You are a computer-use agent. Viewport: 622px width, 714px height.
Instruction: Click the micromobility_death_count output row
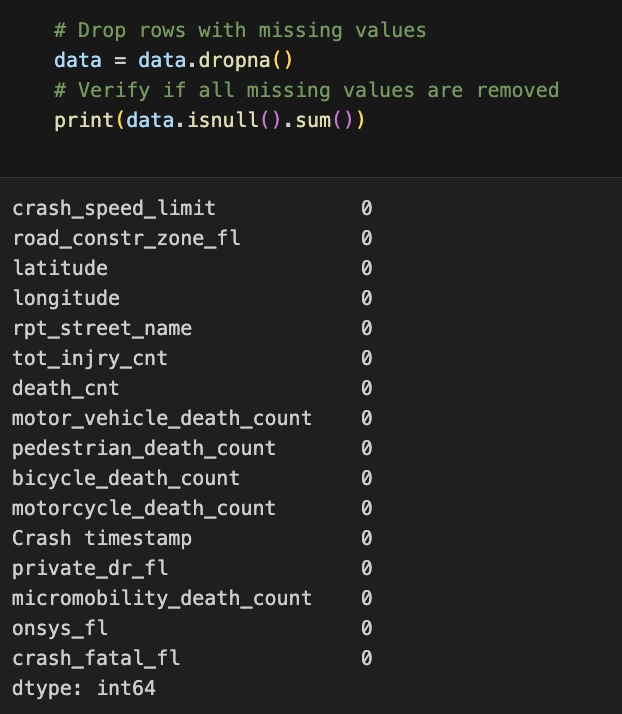click(x=193, y=598)
